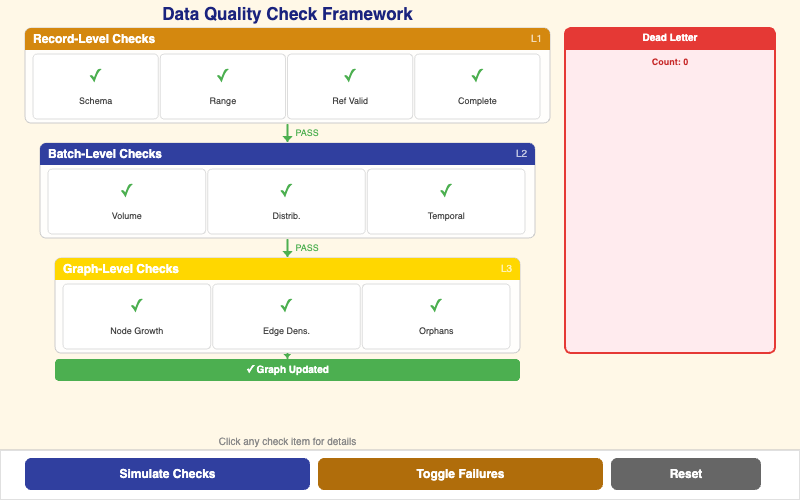Open the Dead Letter panel header
This screenshot has height=502, width=800.
coord(670,38)
